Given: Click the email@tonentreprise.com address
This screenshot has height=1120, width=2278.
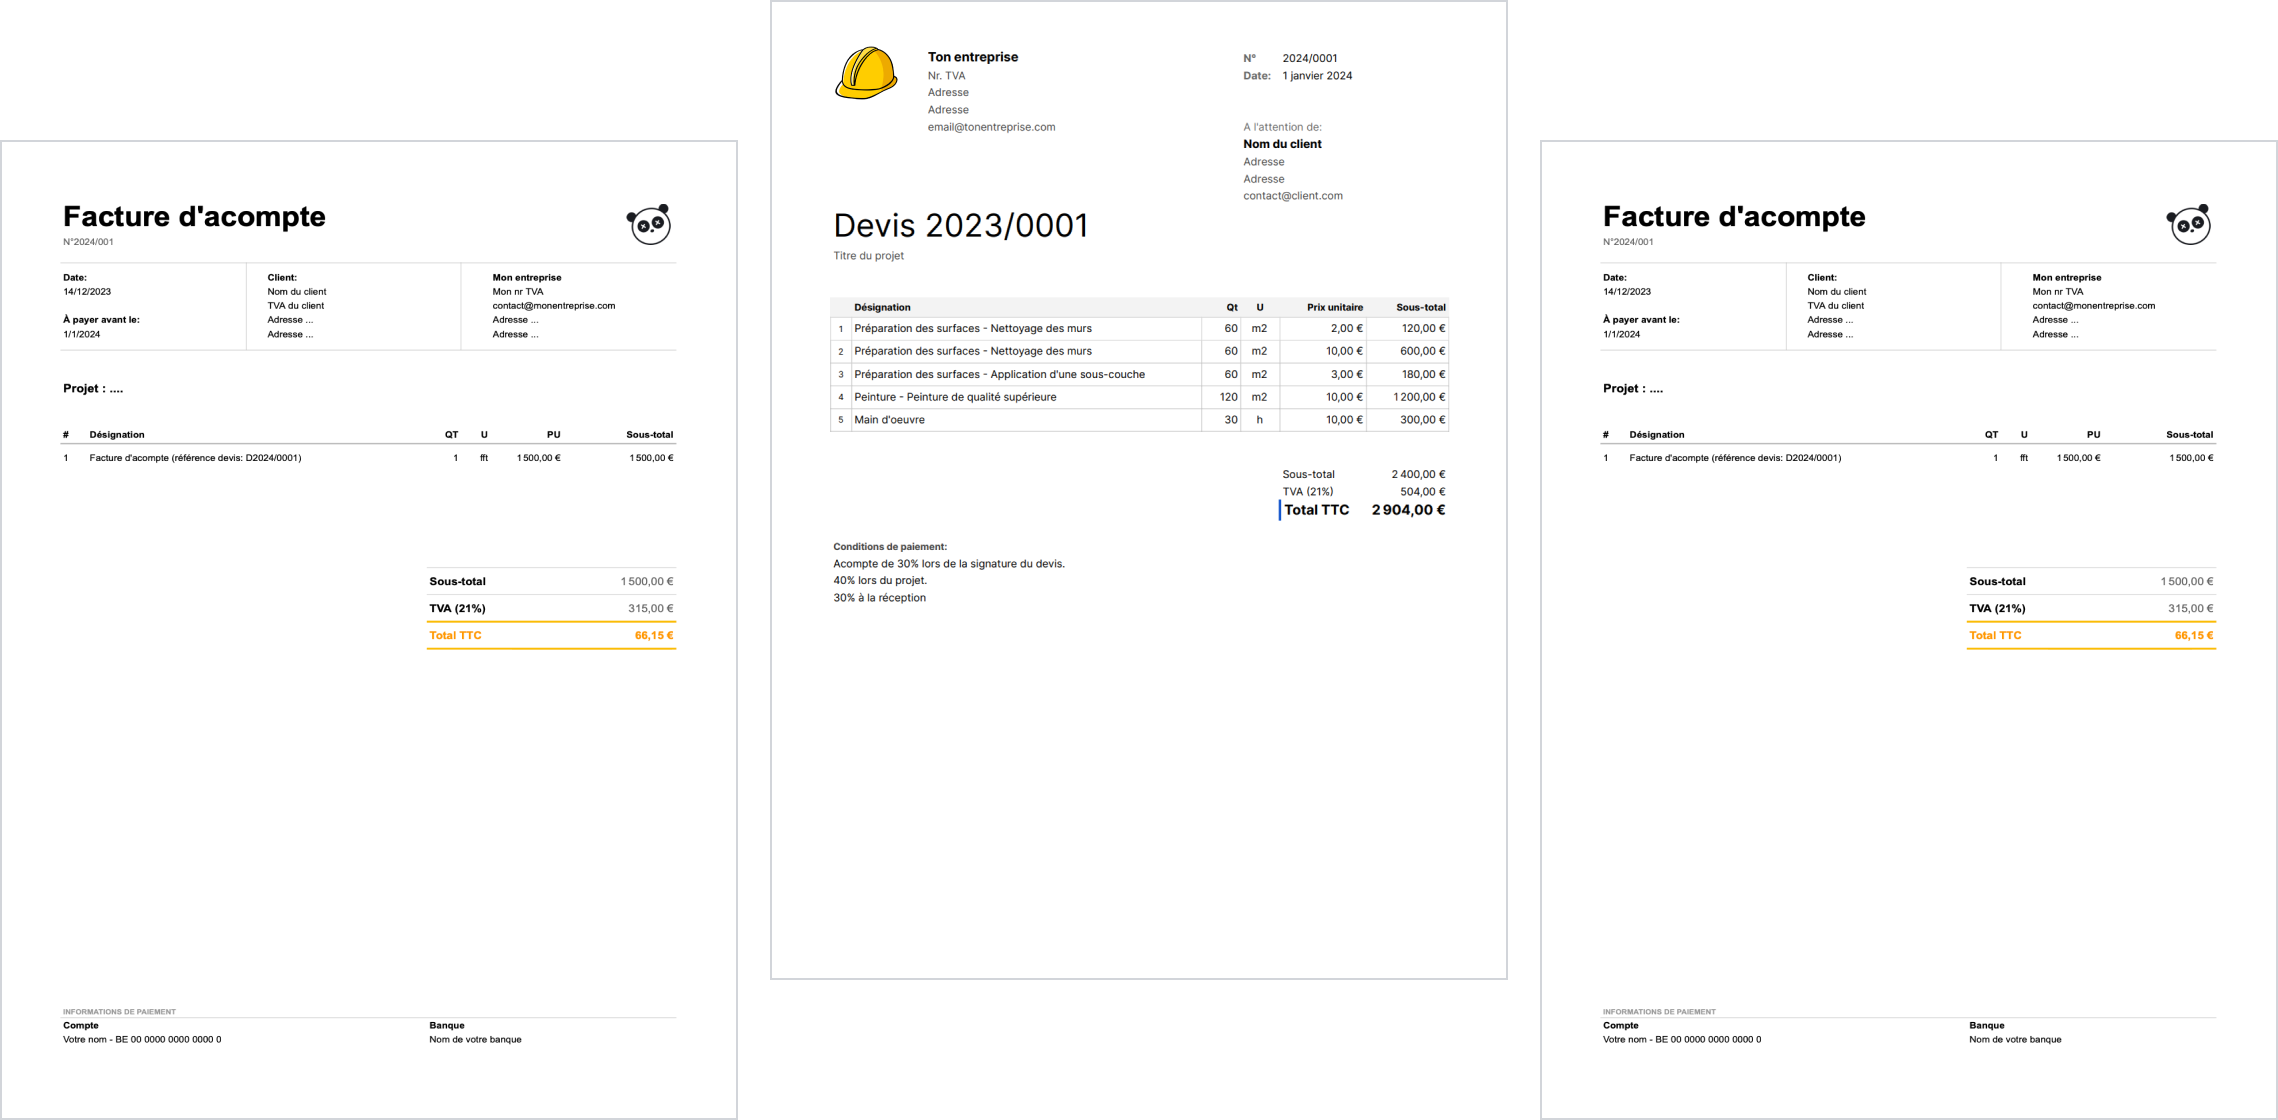Looking at the screenshot, I should point(991,127).
